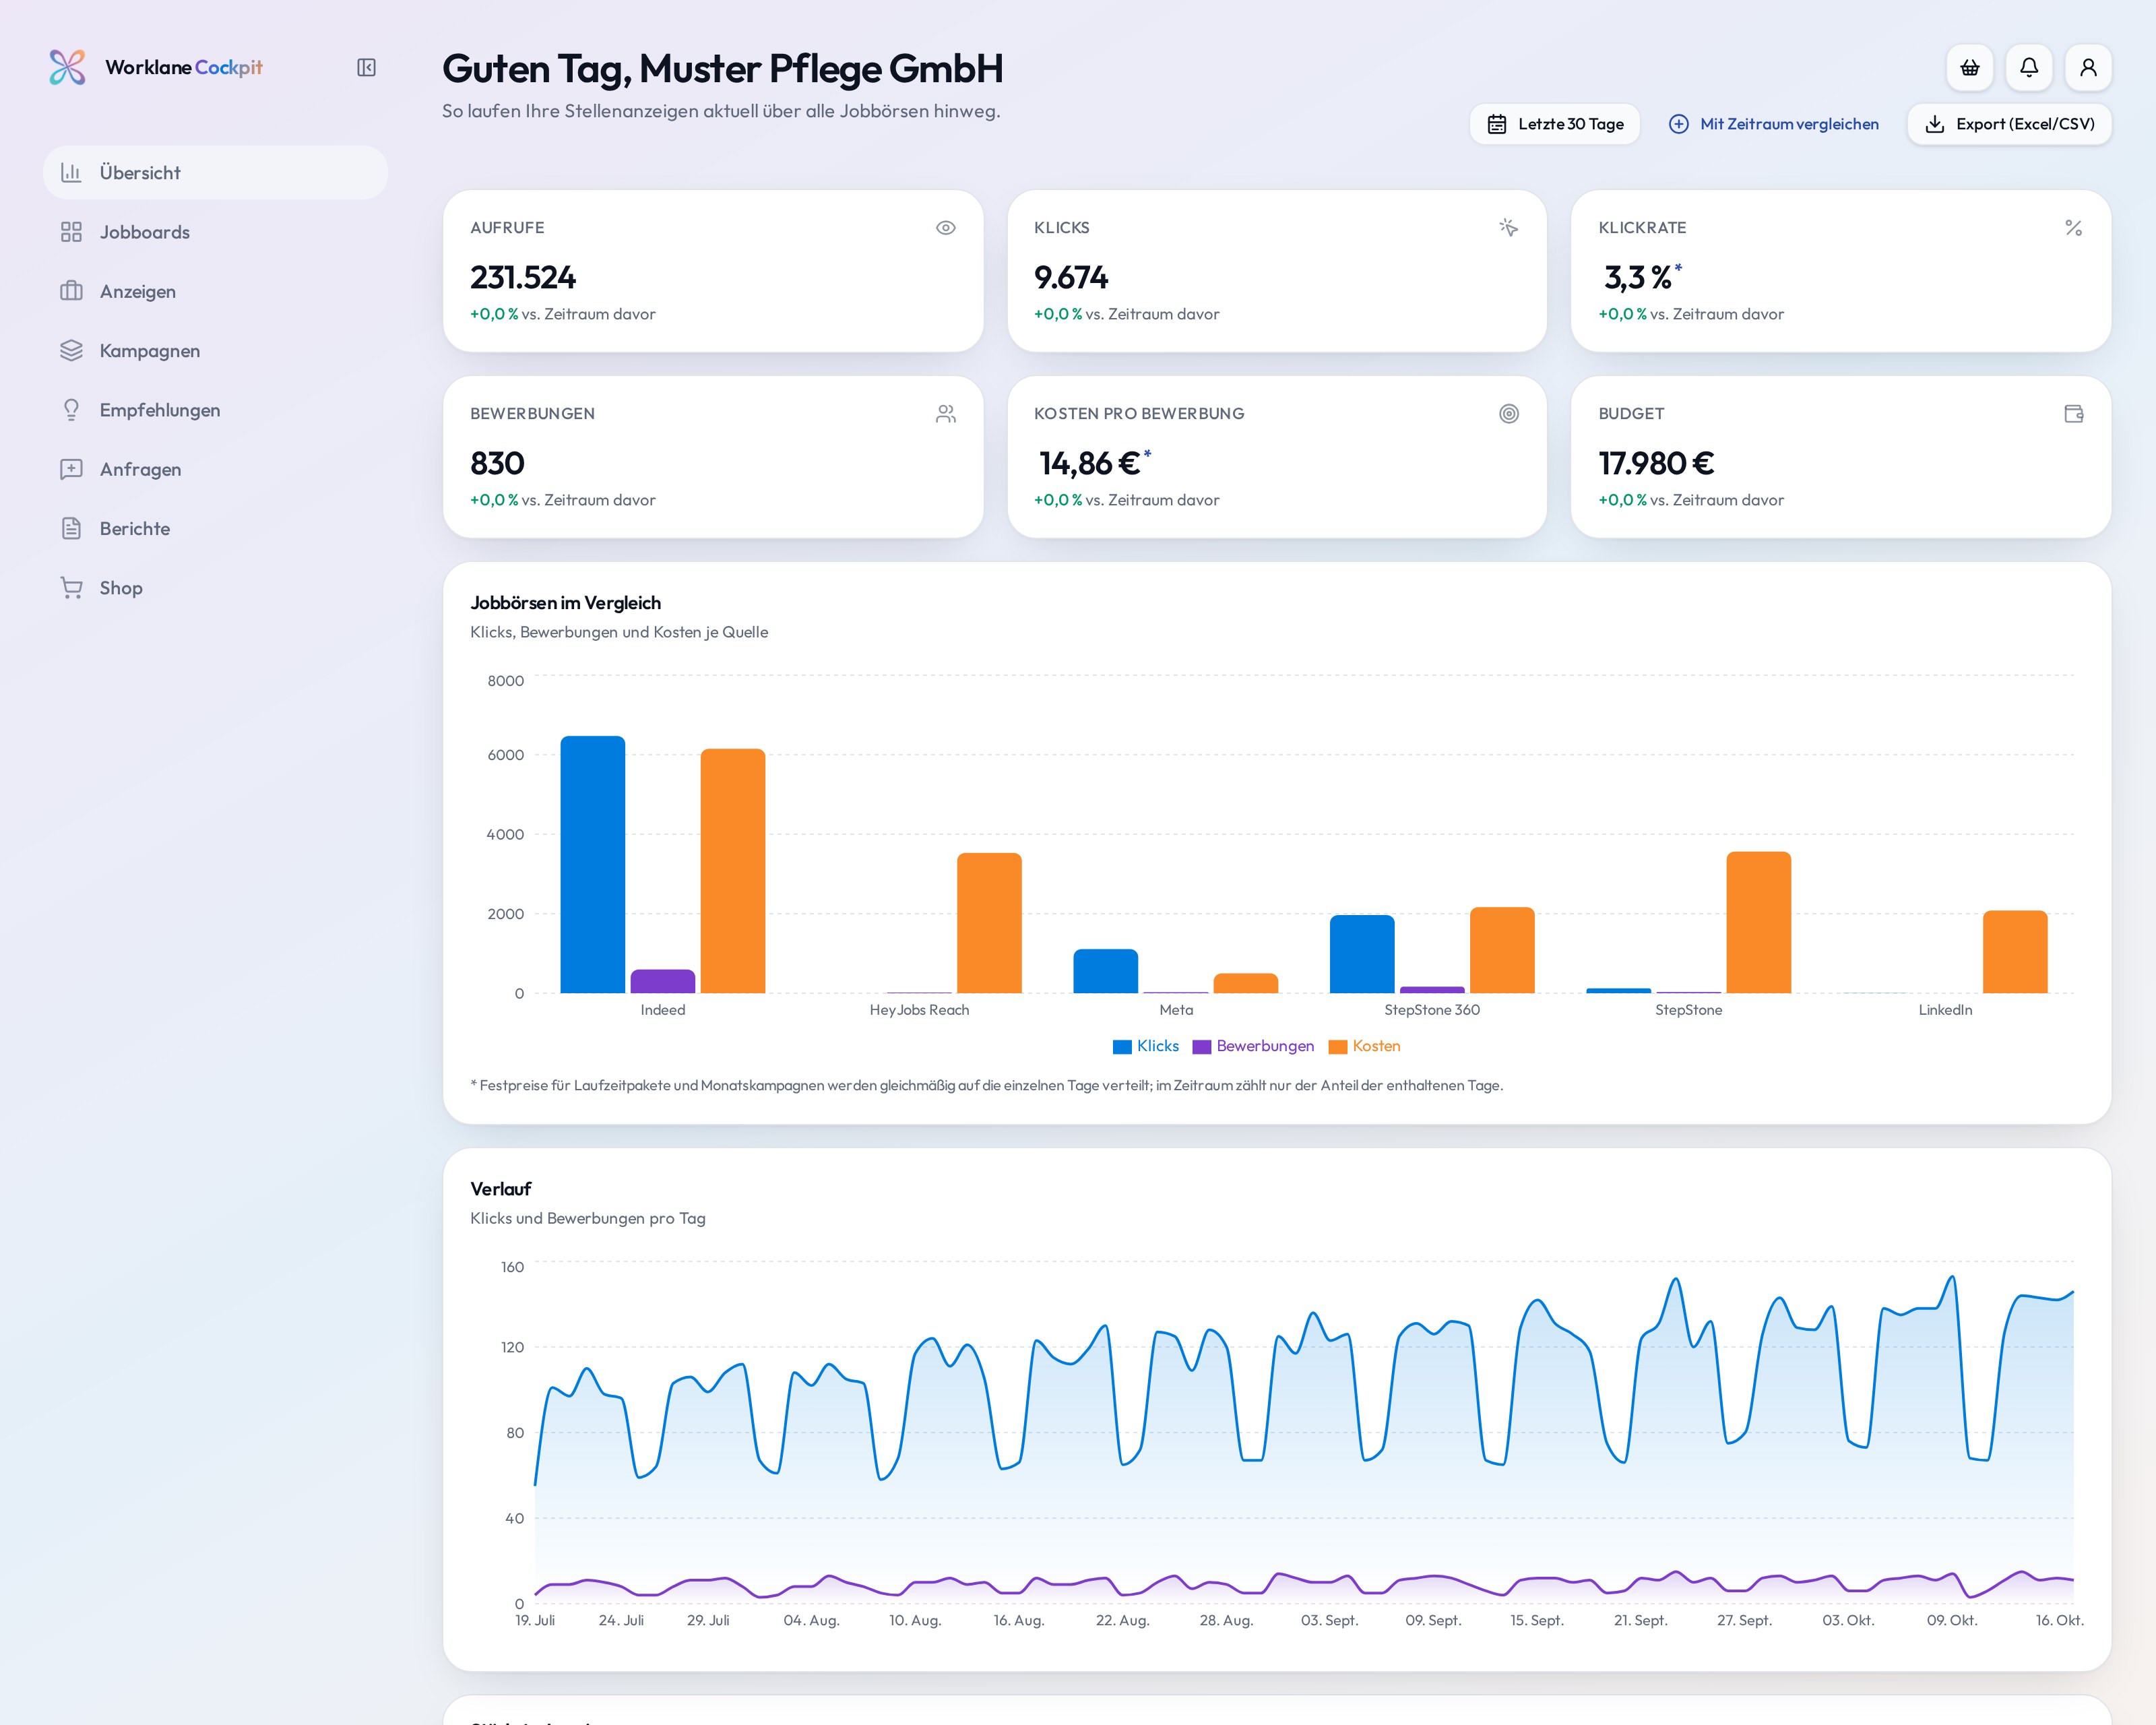The height and width of the screenshot is (1725, 2156).
Task: Open Anfragen in the sidebar
Action: tap(215, 469)
